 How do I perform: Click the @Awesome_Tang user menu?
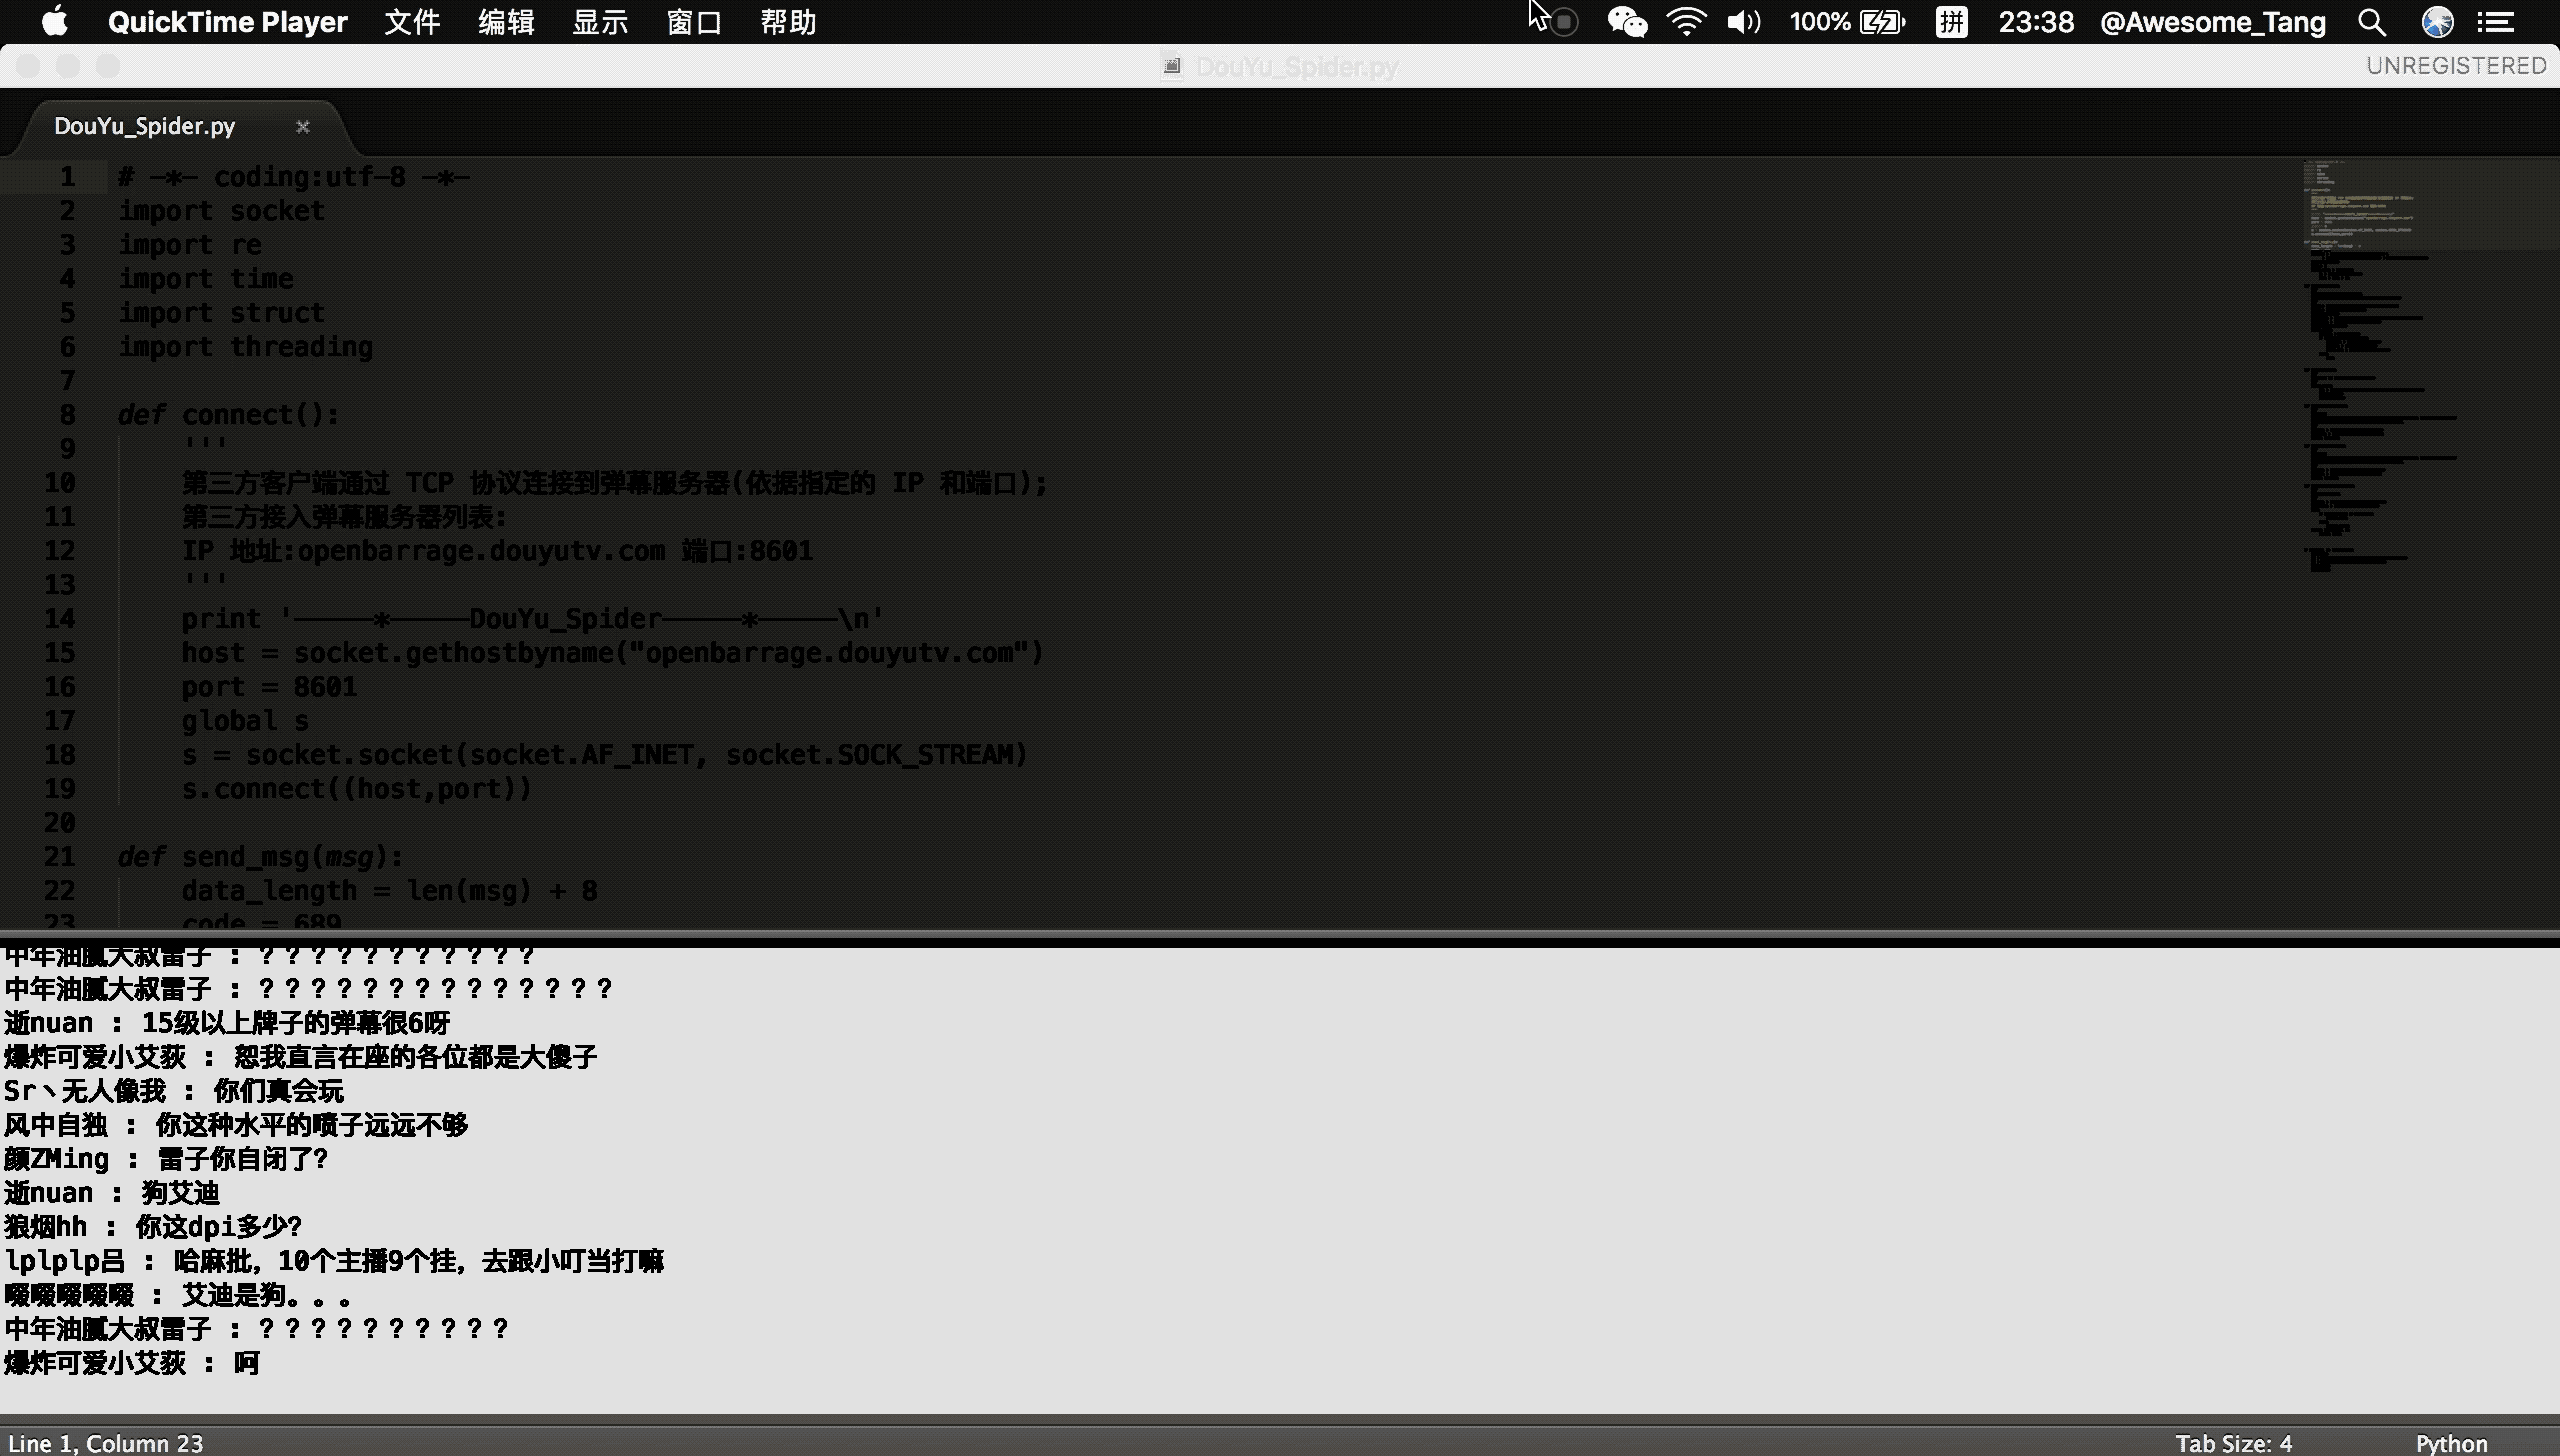2212,22
